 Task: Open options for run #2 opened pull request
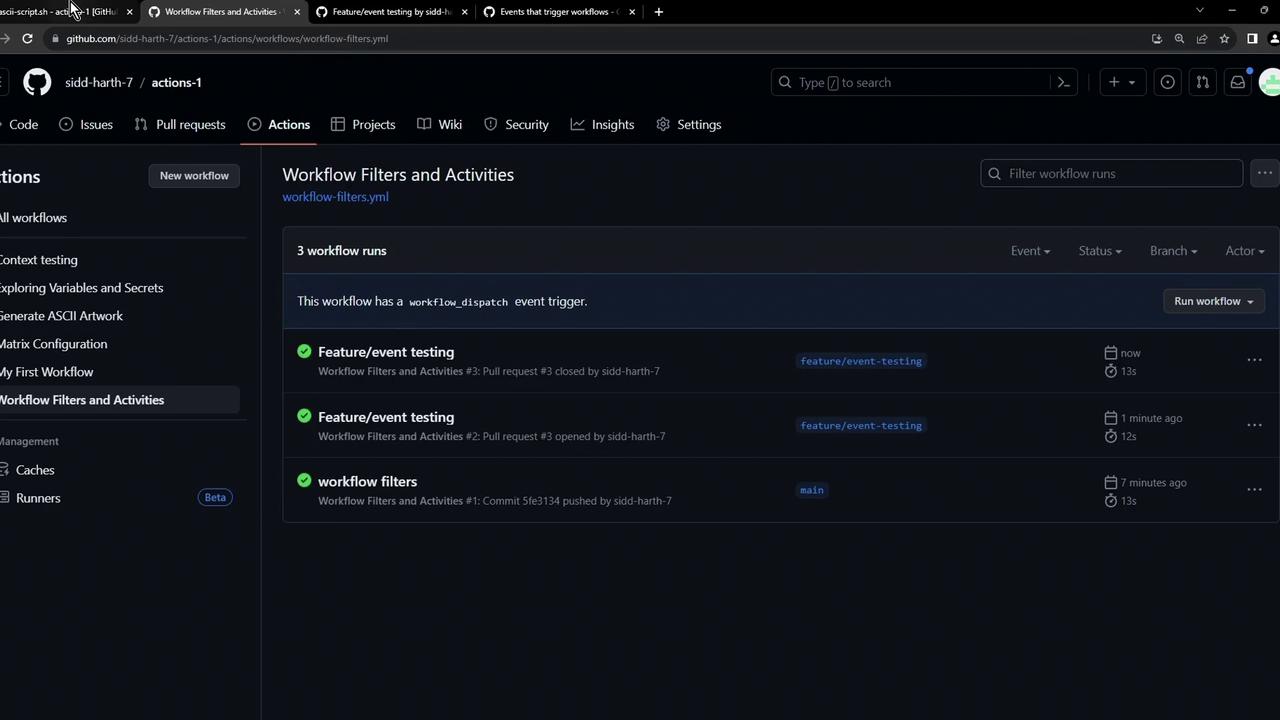(1254, 425)
